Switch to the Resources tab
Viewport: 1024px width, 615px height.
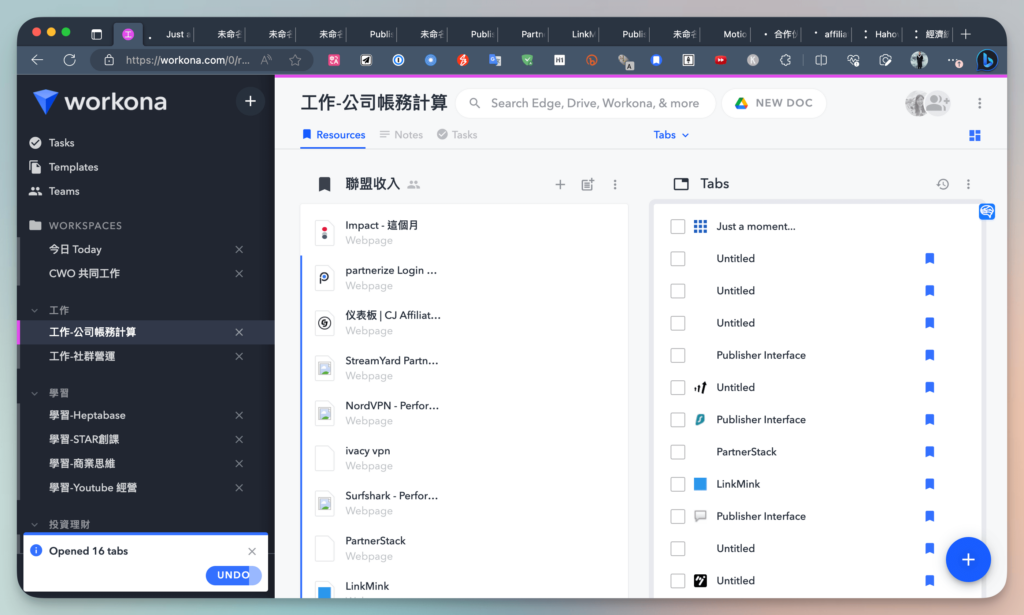333,134
